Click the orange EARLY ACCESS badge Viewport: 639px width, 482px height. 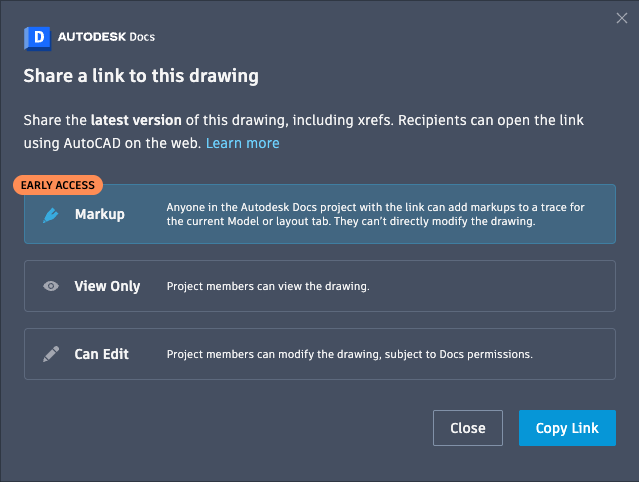point(58,185)
